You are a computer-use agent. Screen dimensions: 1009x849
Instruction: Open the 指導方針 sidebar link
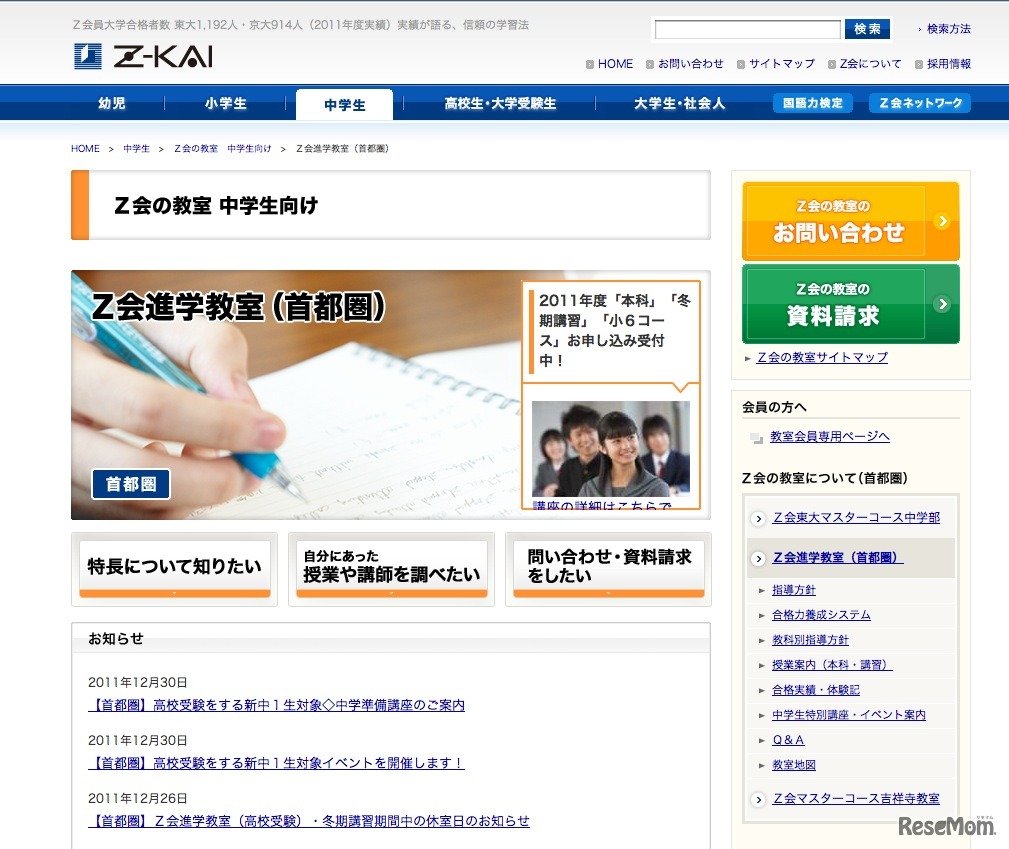click(x=793, y=590)
